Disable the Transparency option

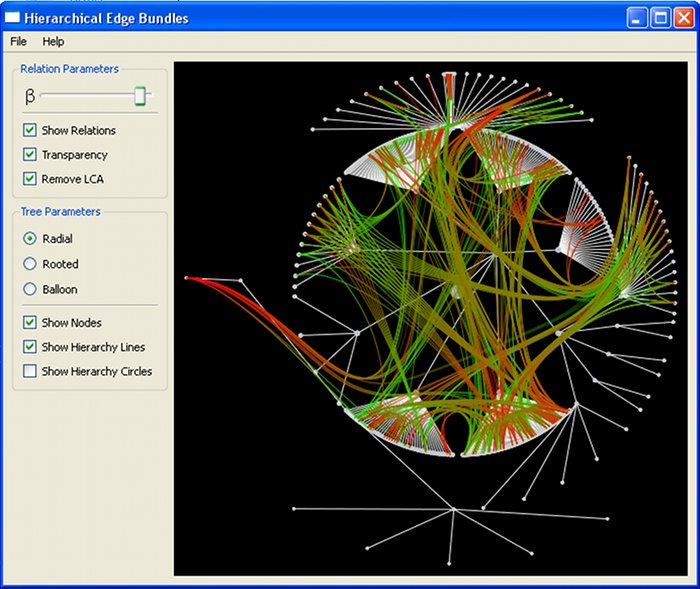(x=30, y=155)
